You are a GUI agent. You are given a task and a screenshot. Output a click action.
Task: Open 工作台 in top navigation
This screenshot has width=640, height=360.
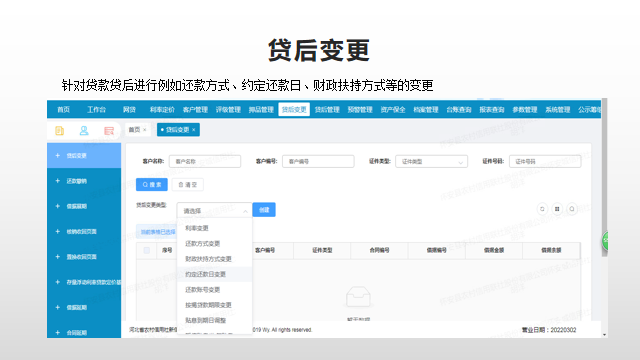[96, 109]
